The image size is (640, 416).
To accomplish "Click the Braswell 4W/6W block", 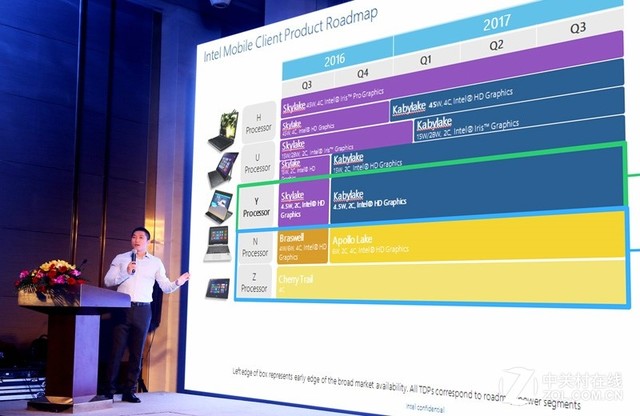I will tap(302, 245).
